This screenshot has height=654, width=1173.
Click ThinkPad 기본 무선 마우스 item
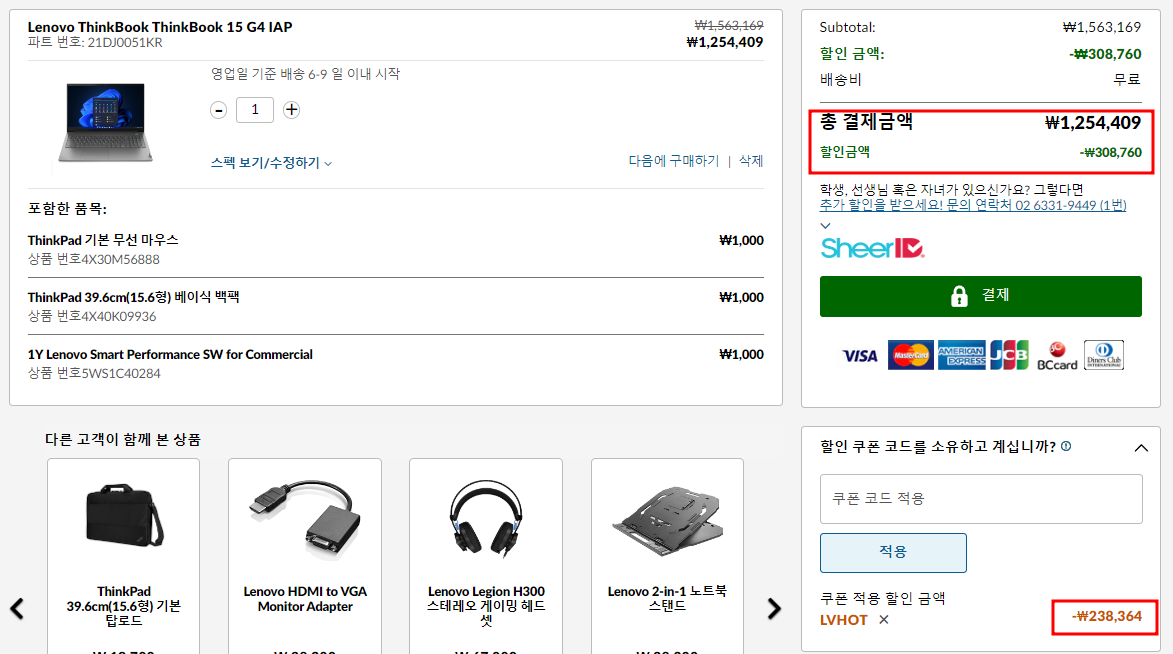pyautogui.click(x=103, y=240)
